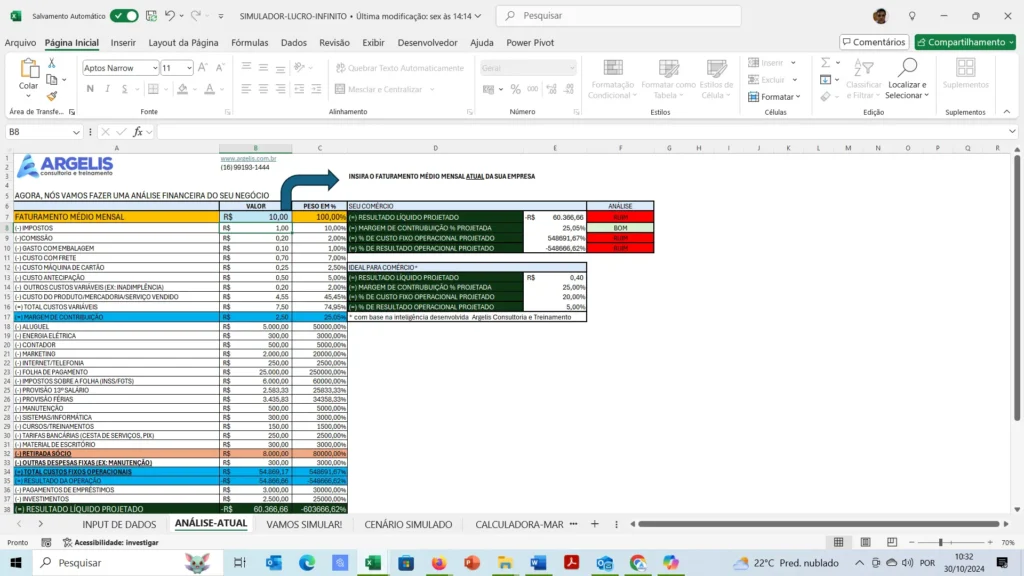This screenshot has height=576, width=1024.
Task: Add a new sheet with plus icon
Action: click(x=594, y=524)
